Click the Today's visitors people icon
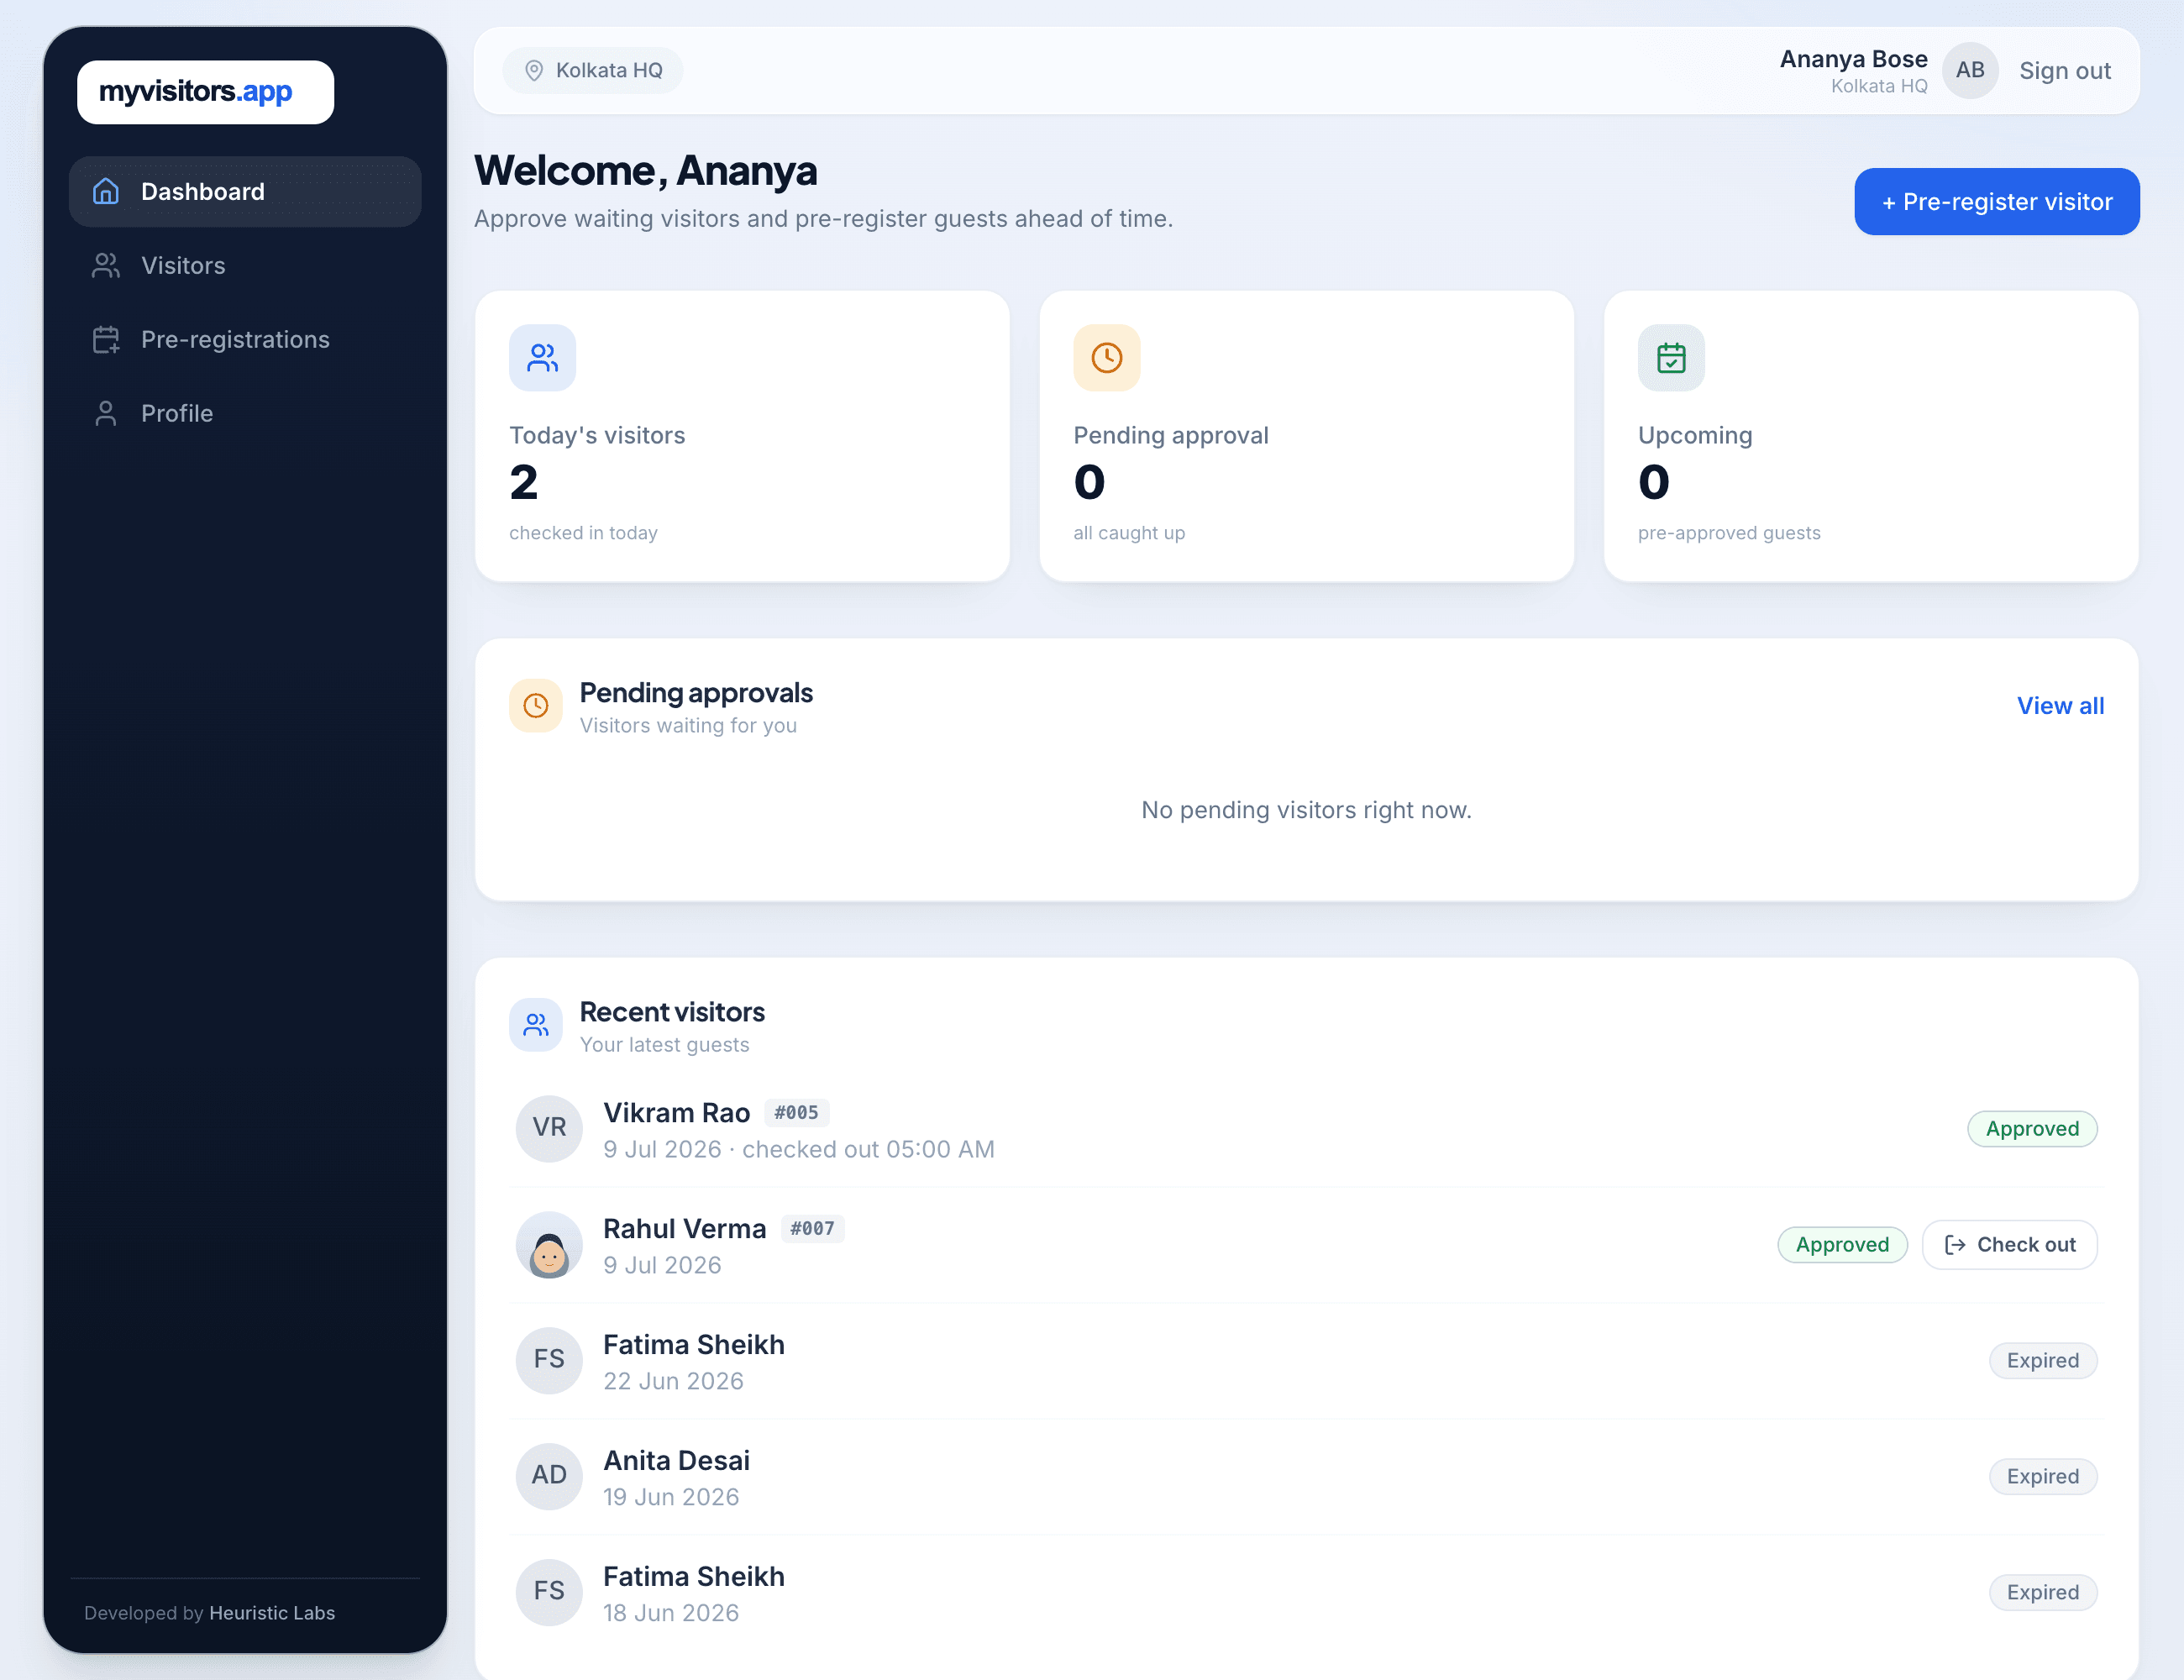 (x=542, y=357)
